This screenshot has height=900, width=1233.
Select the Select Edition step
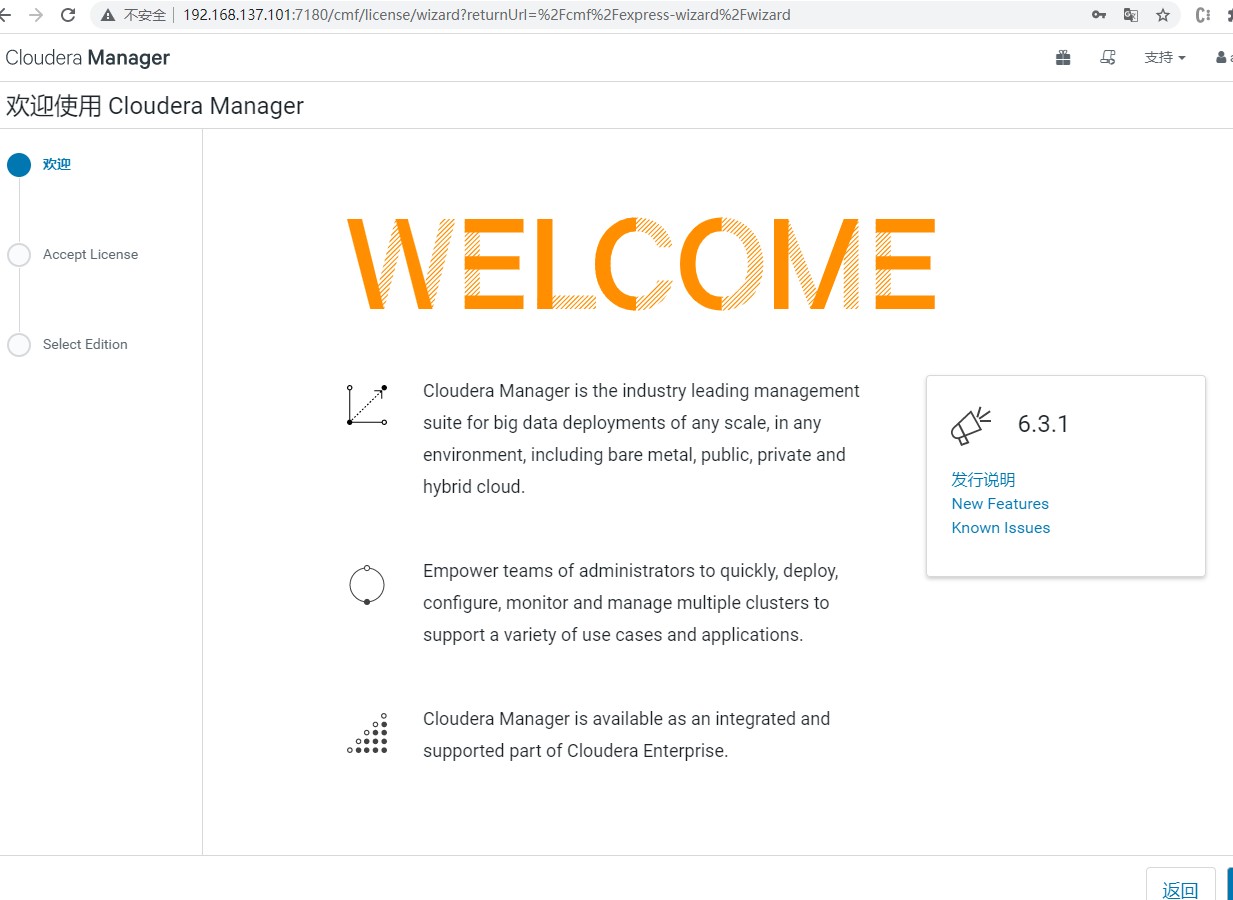click(85, 344)
